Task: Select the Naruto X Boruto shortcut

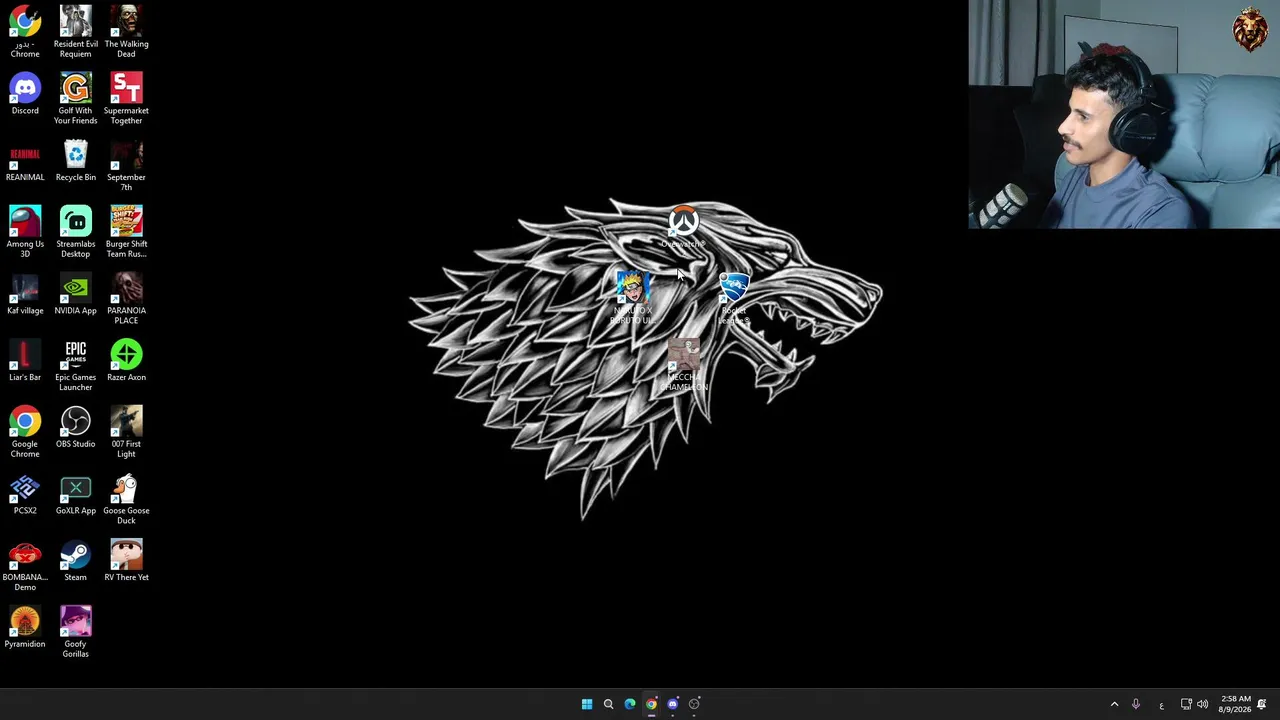Action: tap(632, 298)
